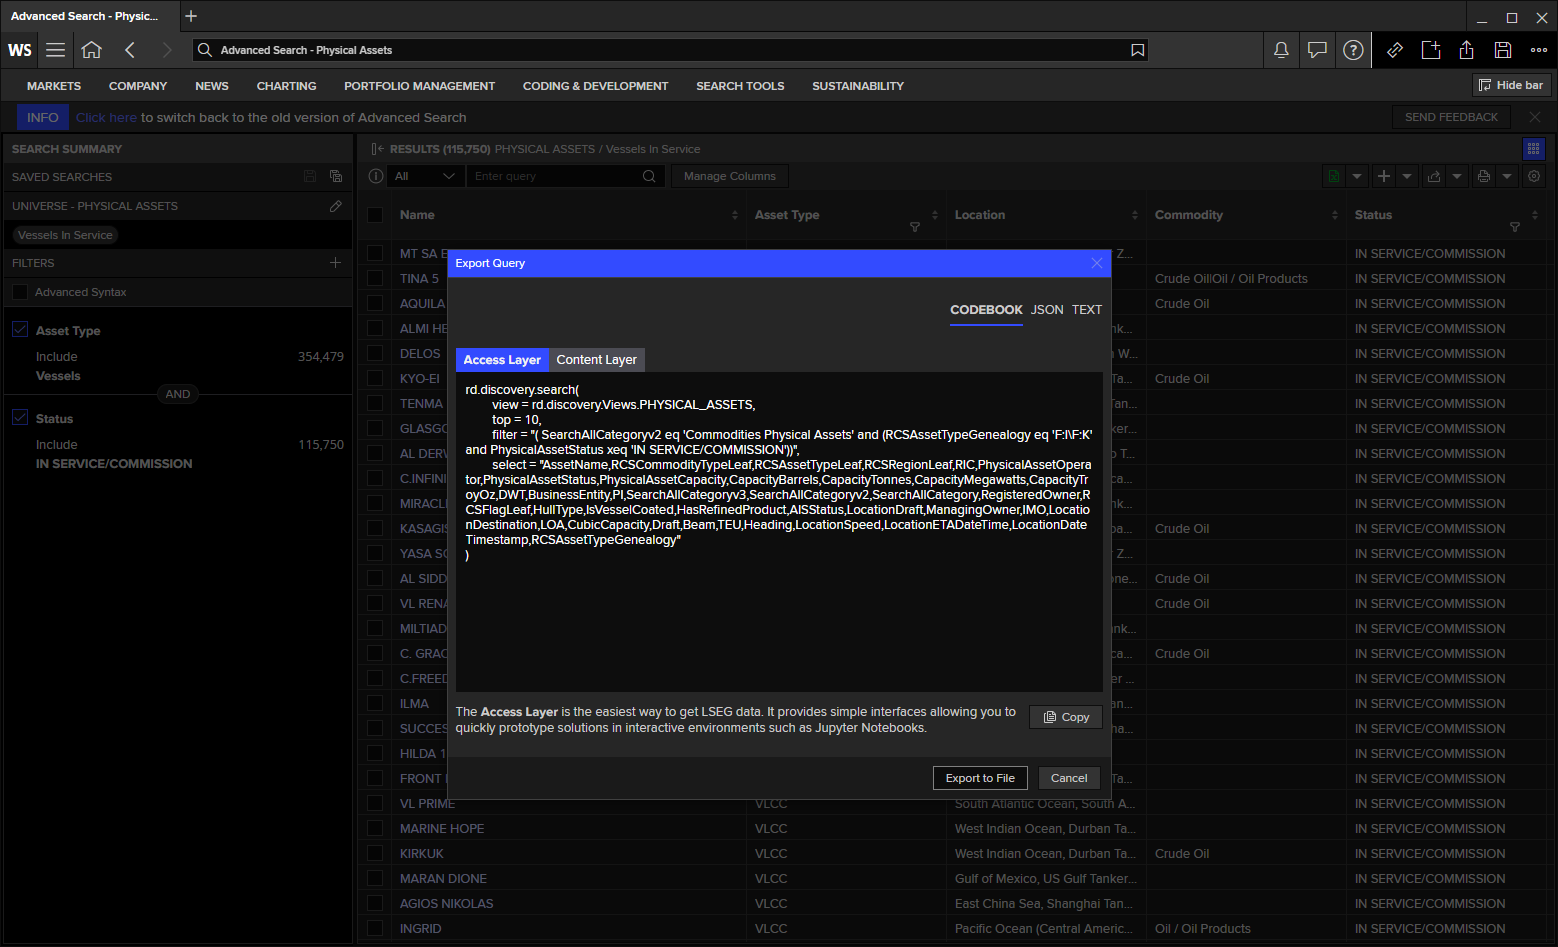The width and height of the screenshot is (1558, 947).
Task: Expand the plus add dropdown arrow
Action: [1407, 176]
